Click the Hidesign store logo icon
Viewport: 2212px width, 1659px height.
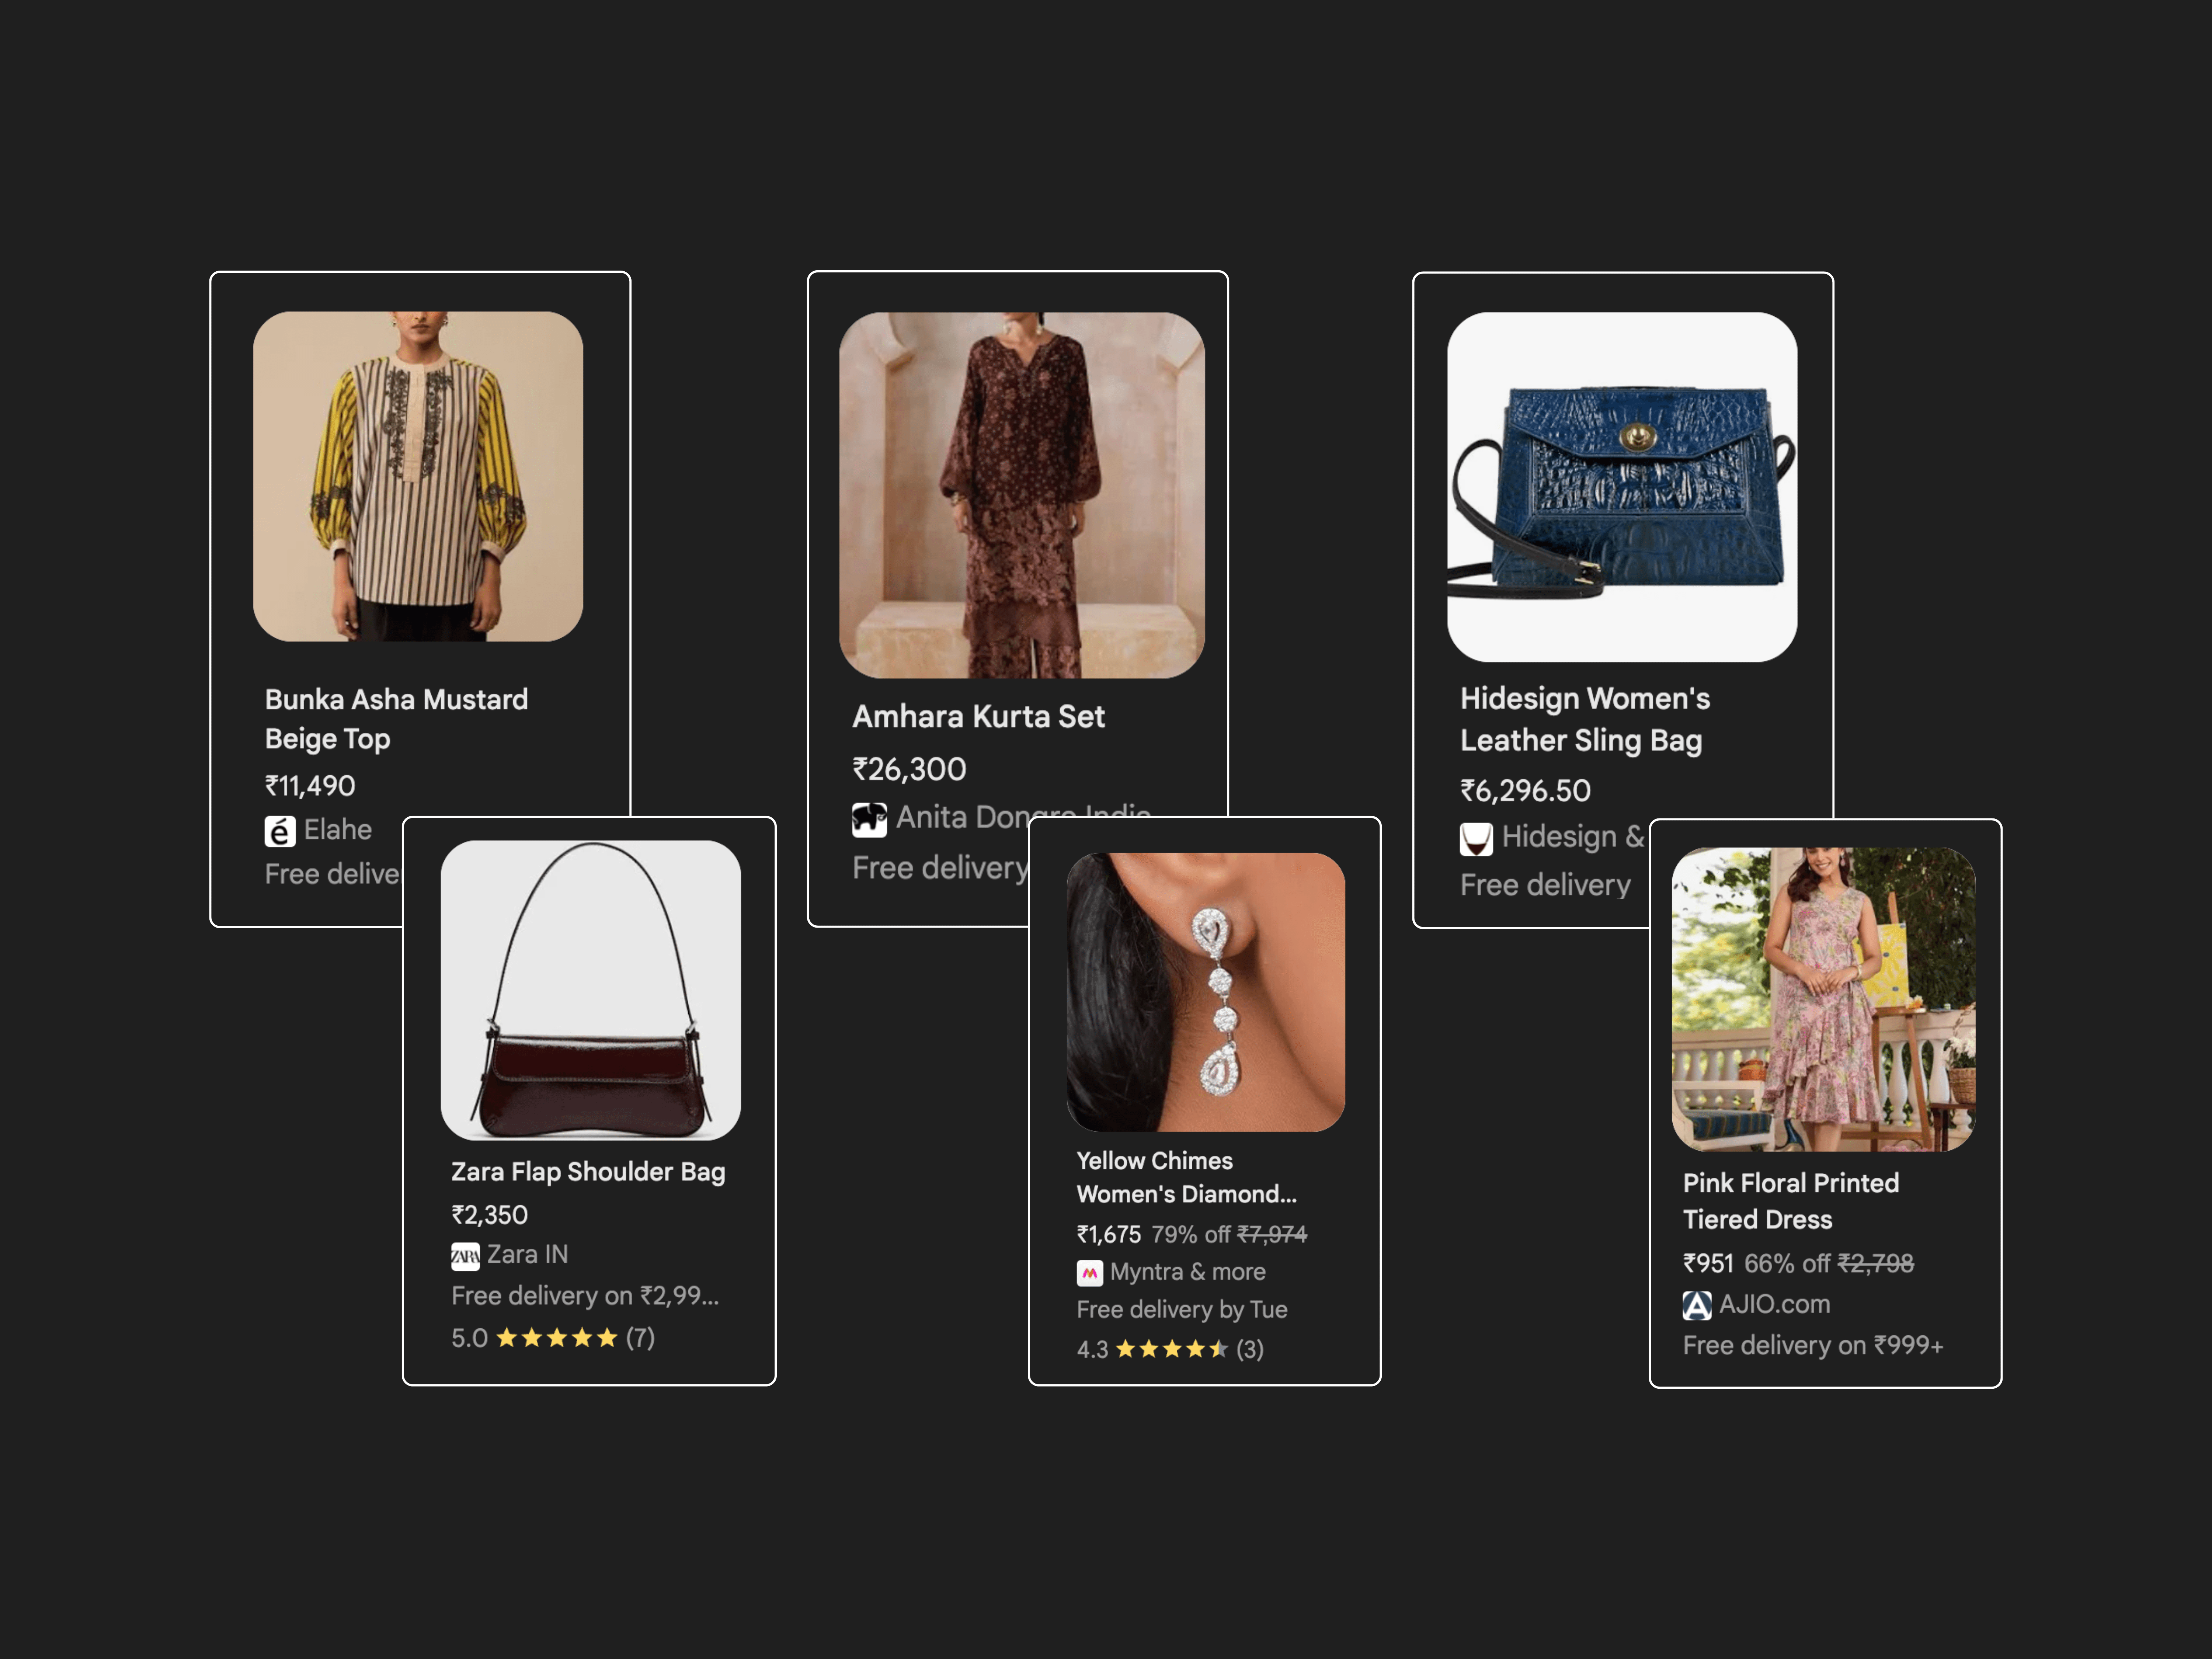click(x=1476, y=839)
